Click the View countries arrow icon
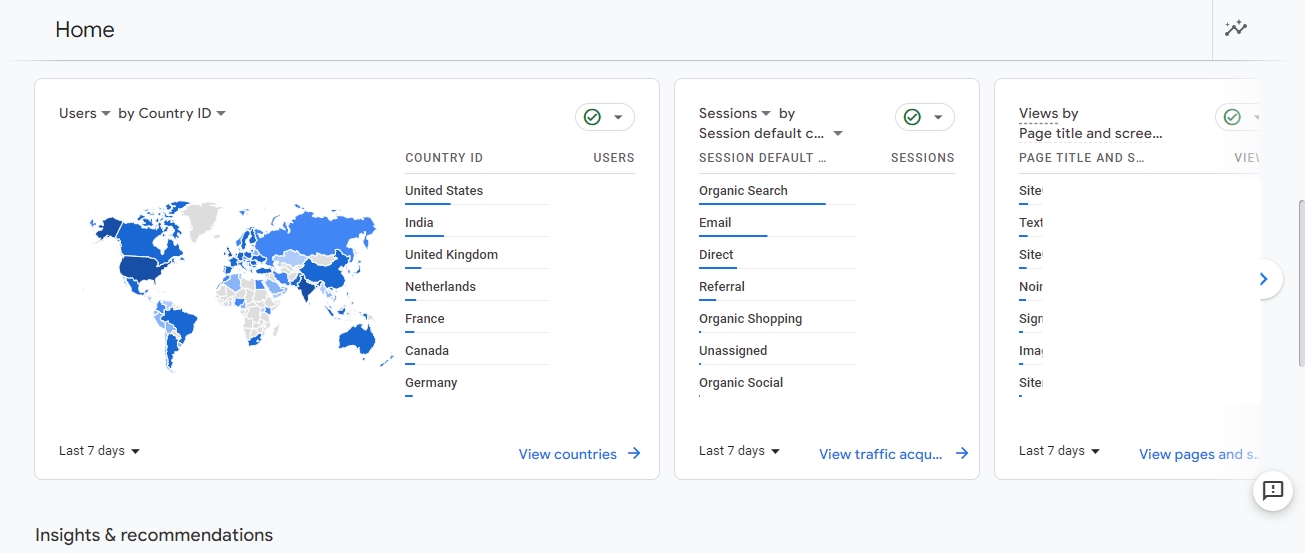Screen dimensions: 1305x553 pyautogui.click(x=634, y=454)
